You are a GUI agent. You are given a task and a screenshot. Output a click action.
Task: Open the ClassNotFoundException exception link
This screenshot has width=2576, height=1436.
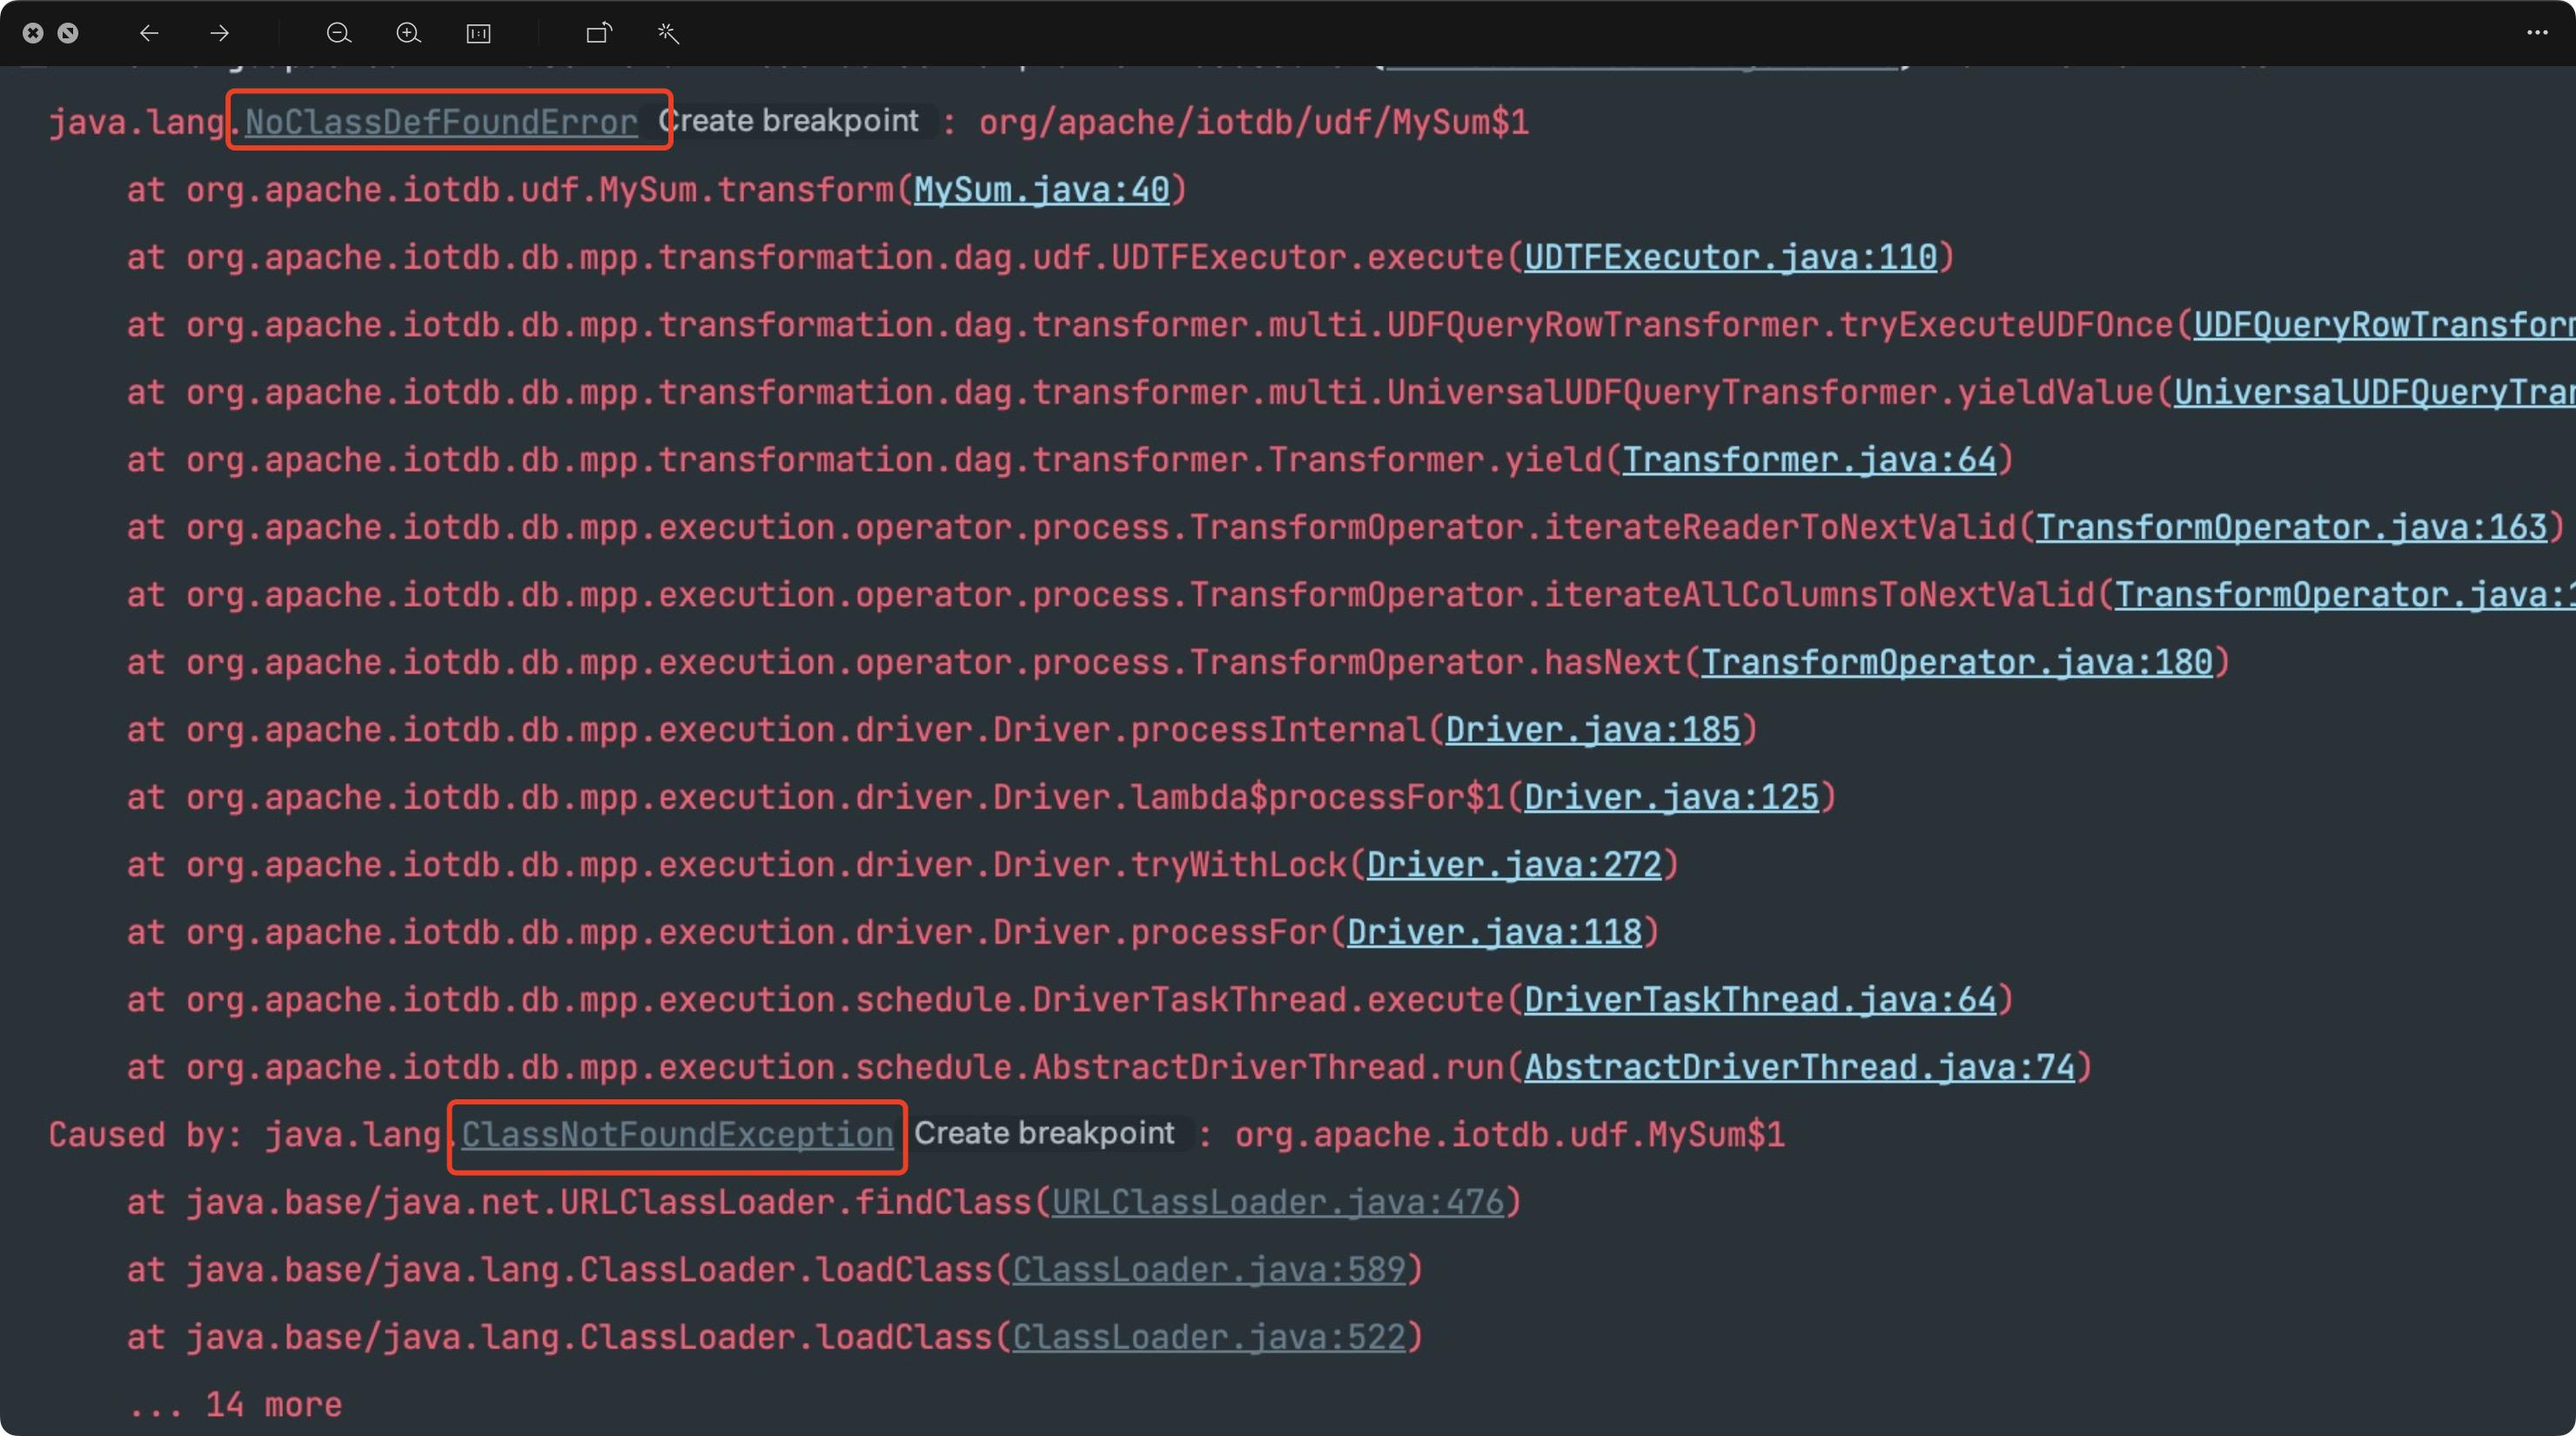[x=676, y=1134]
